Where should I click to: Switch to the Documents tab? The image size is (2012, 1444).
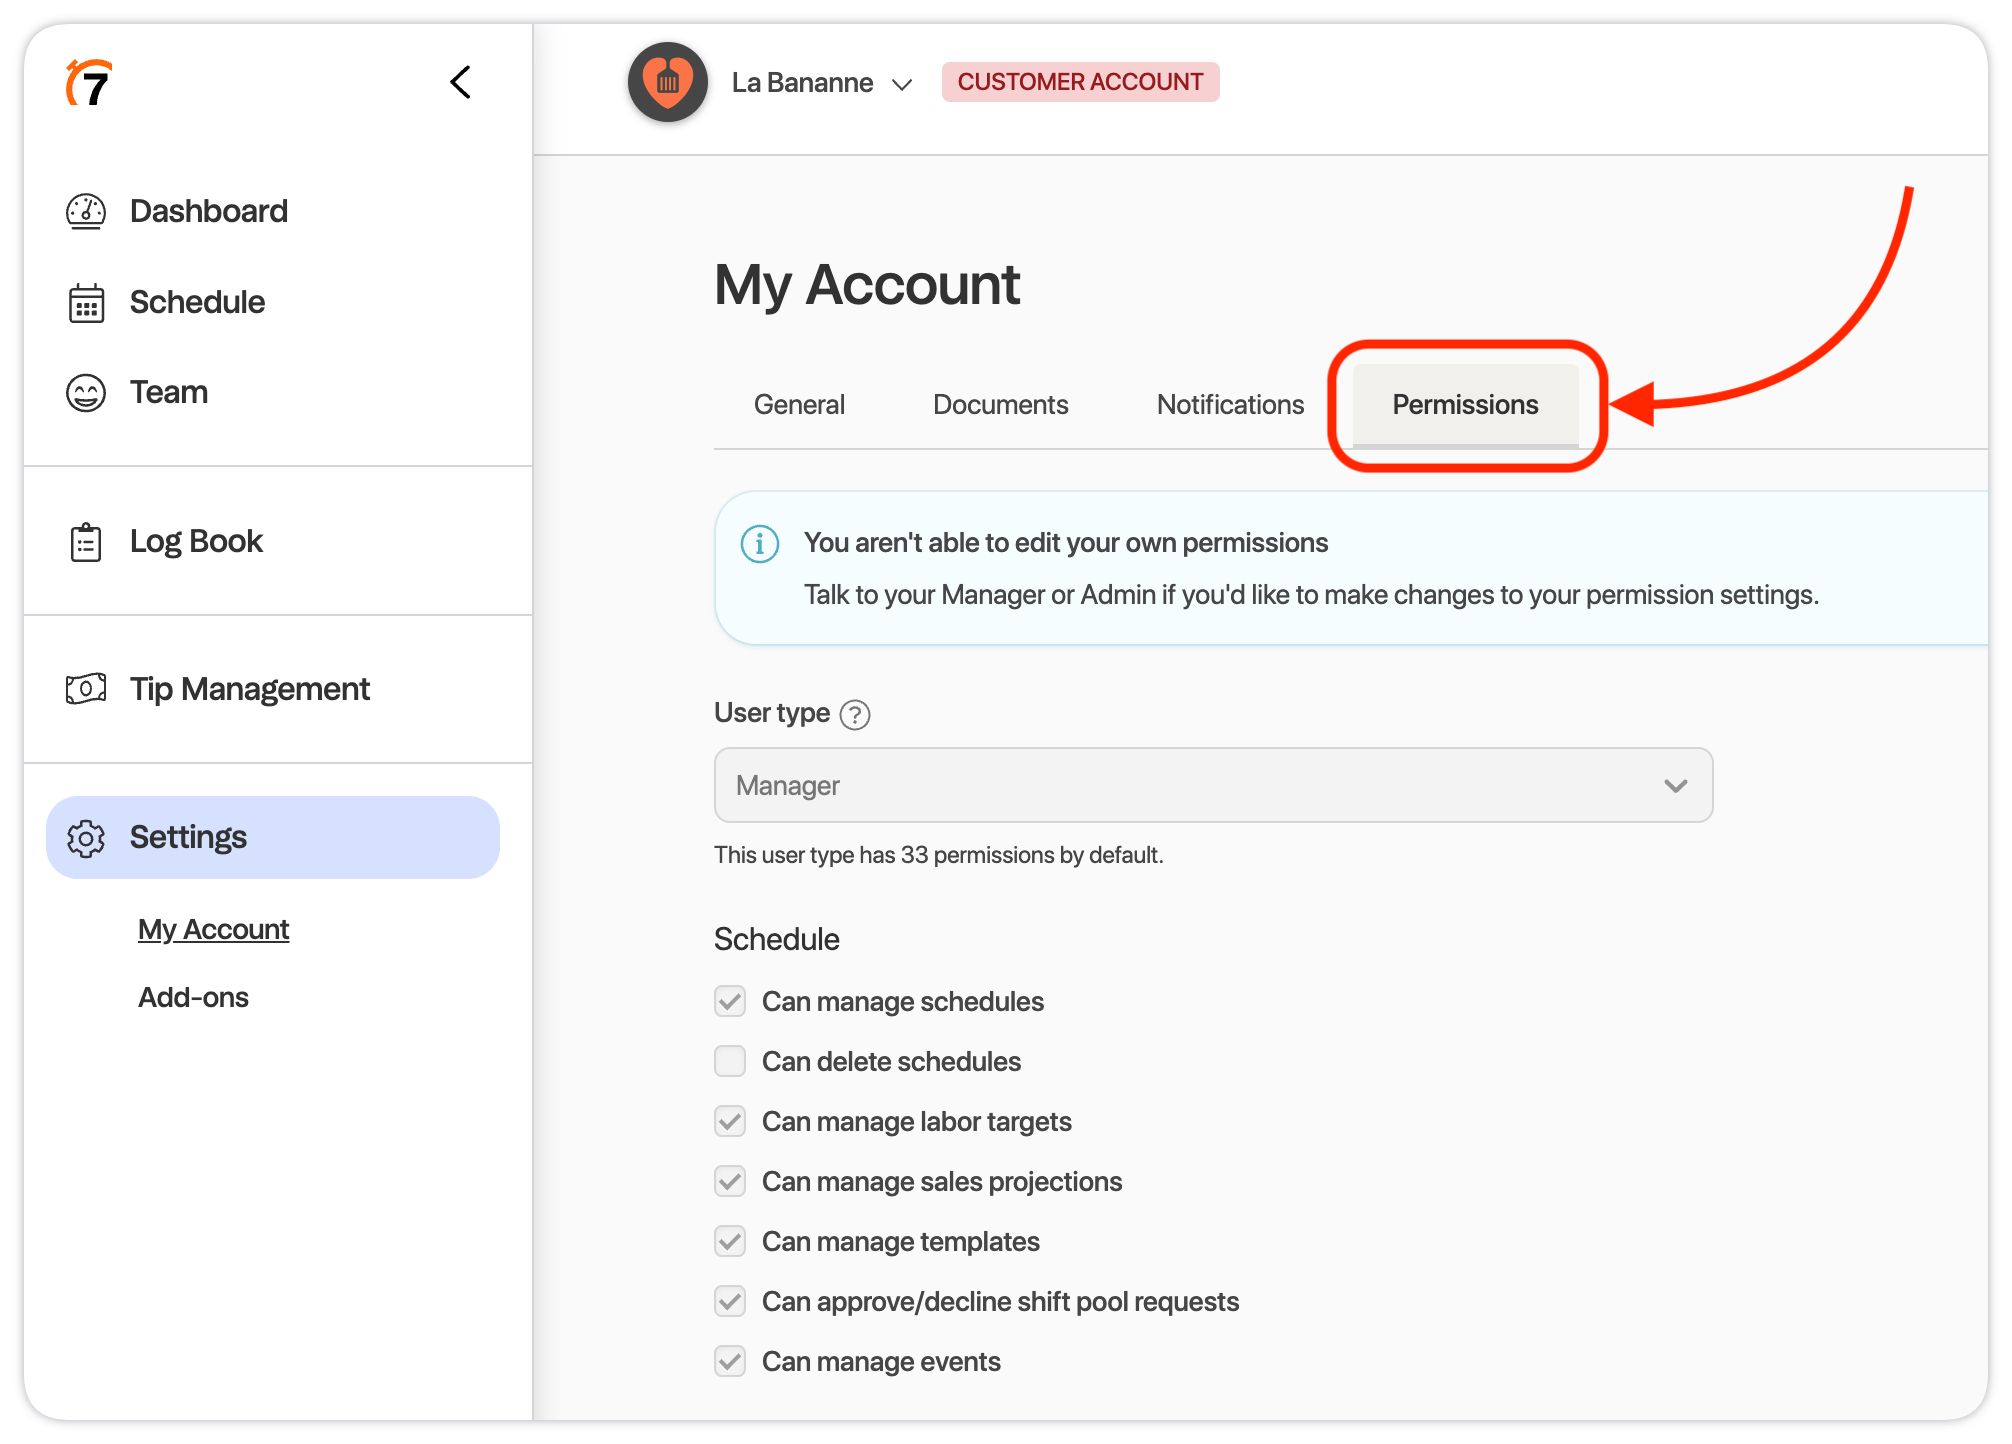pyautogui.click(x=1000, y=405)
